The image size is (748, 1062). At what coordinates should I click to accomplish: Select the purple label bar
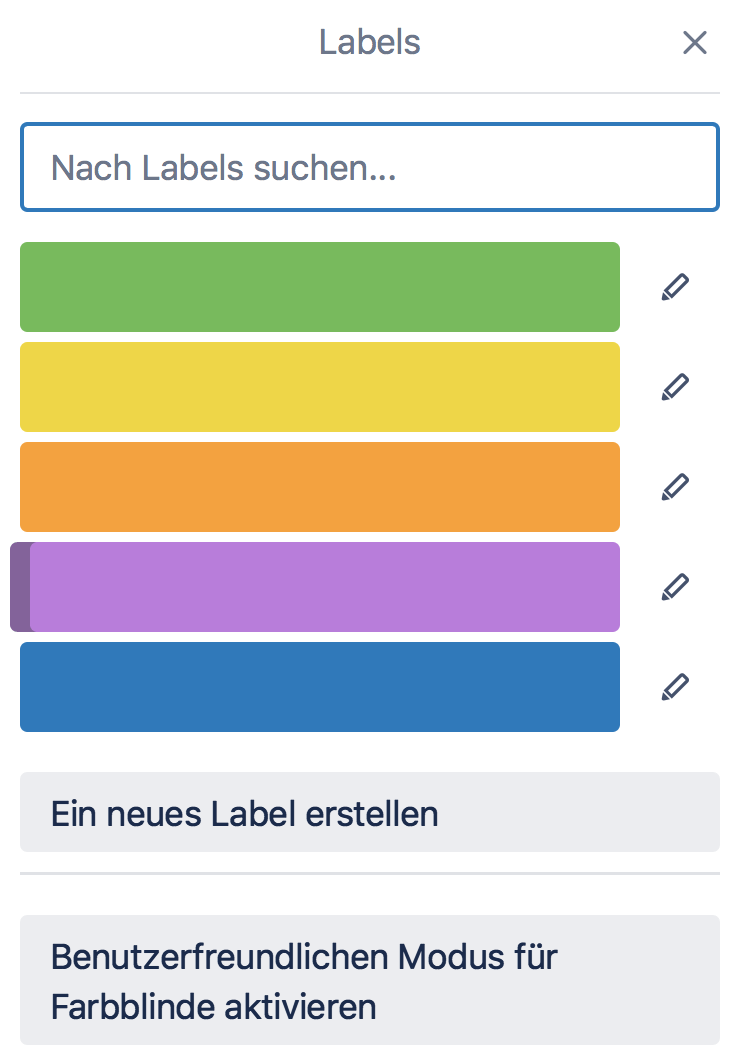coord(325,587)
